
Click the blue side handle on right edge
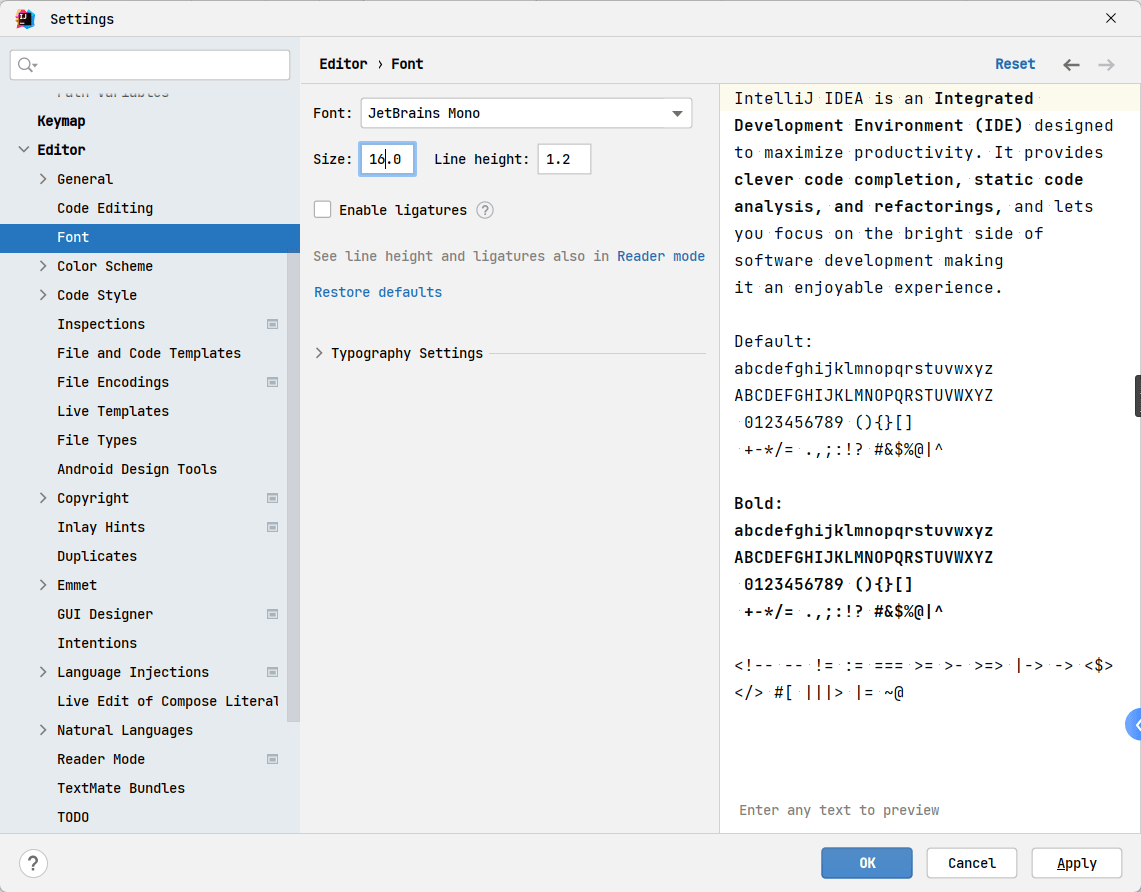pos(1134,725)
